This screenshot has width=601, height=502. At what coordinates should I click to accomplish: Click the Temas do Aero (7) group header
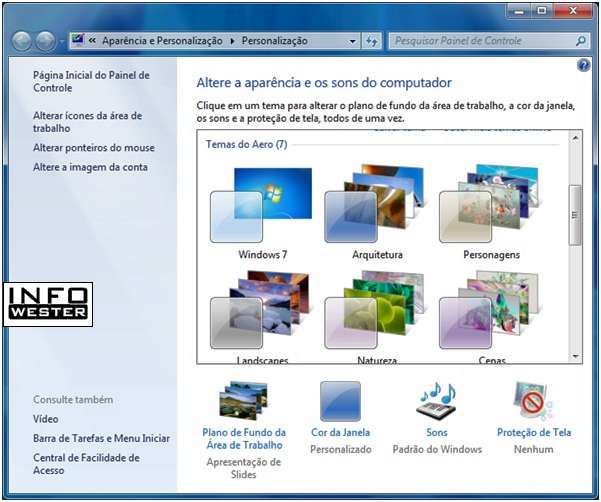(x=246, y=144)
